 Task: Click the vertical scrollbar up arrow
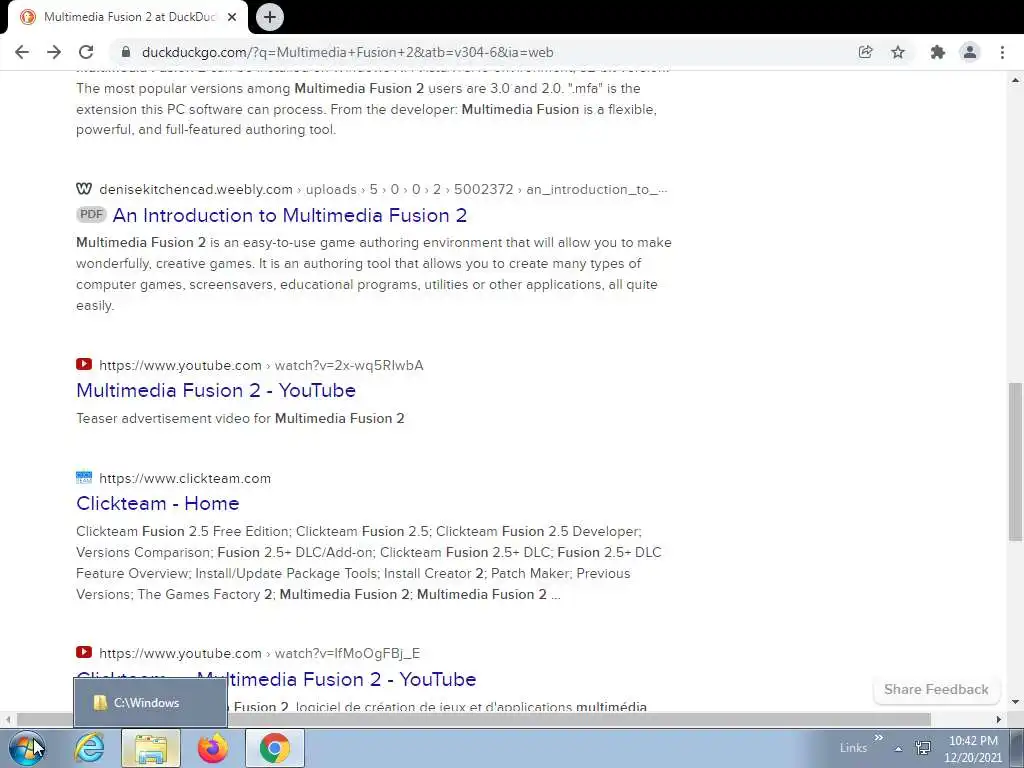(x=1015, y=80)
